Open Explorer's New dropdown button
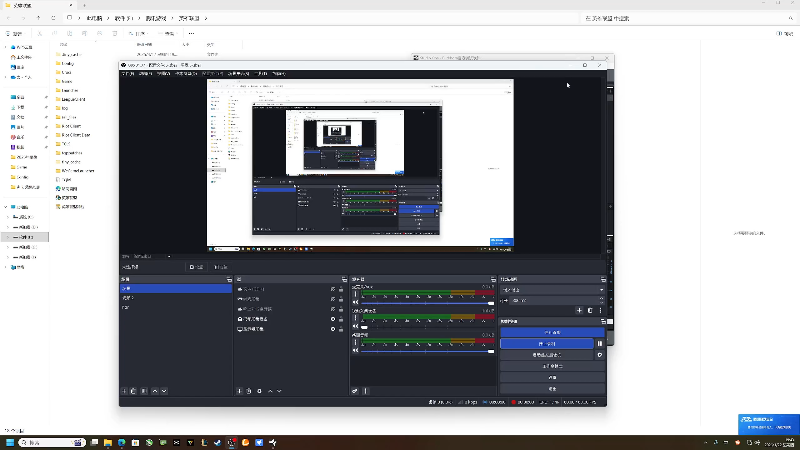800x450 pixels. click(x=15, y=34)
